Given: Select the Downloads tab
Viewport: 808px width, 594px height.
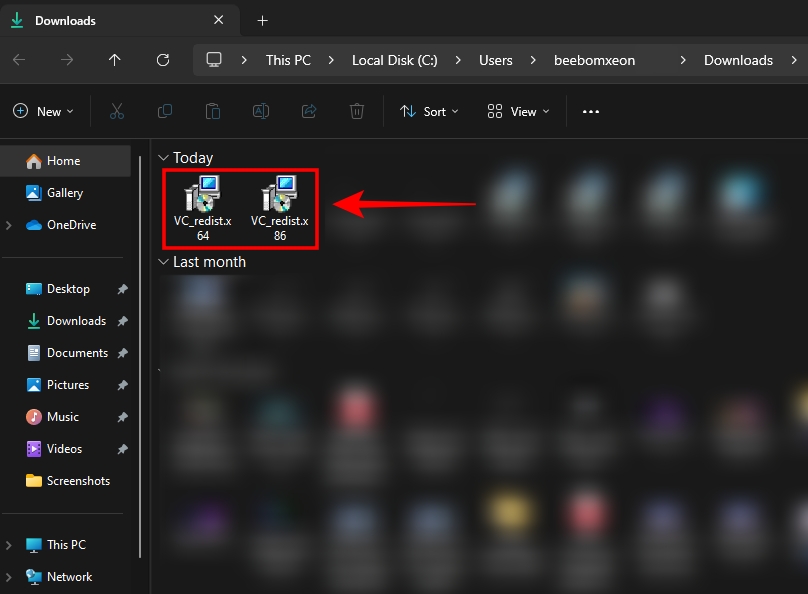Looking at the screenshot, I should [120, 21].
